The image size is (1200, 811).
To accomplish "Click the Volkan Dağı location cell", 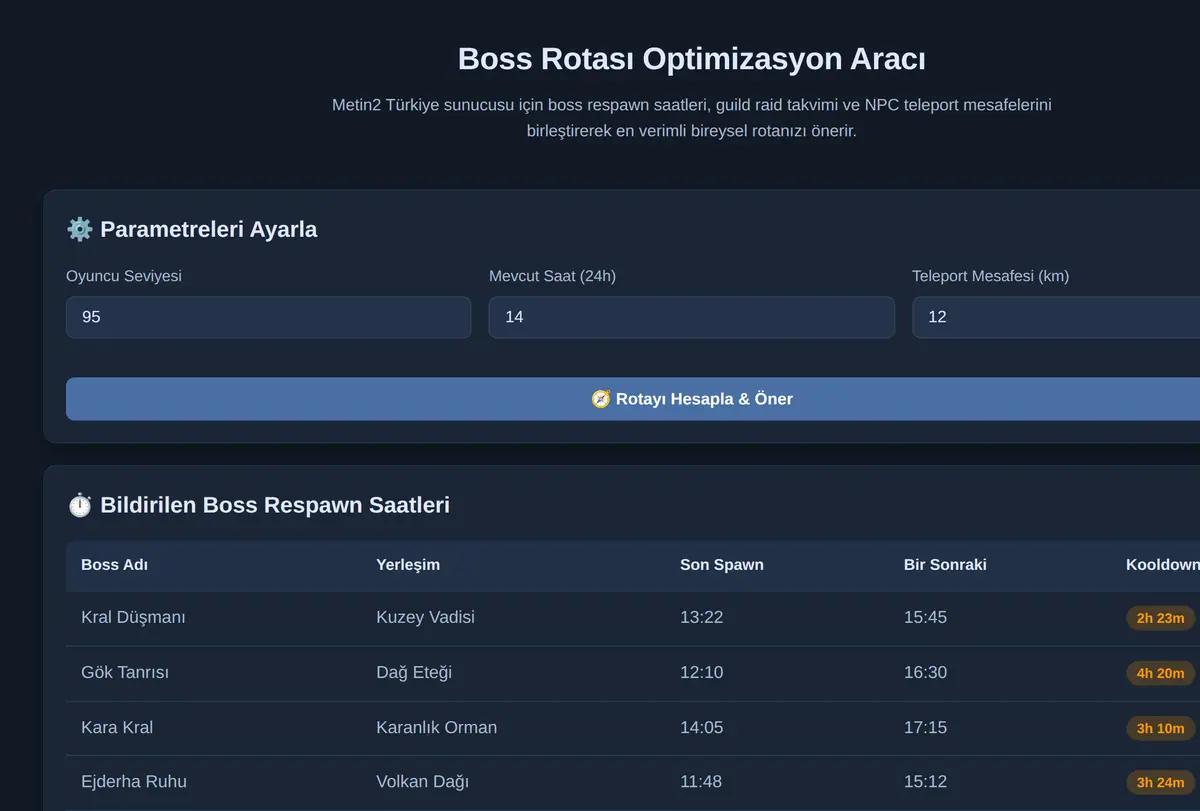I will point(422,781).
